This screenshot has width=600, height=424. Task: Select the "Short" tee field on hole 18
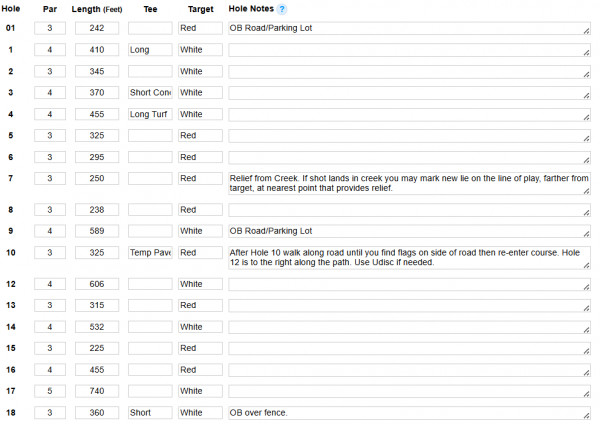point(150,412)
